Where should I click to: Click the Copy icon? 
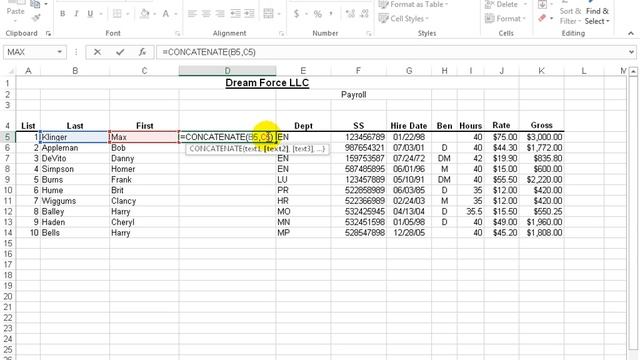[36, 4]
